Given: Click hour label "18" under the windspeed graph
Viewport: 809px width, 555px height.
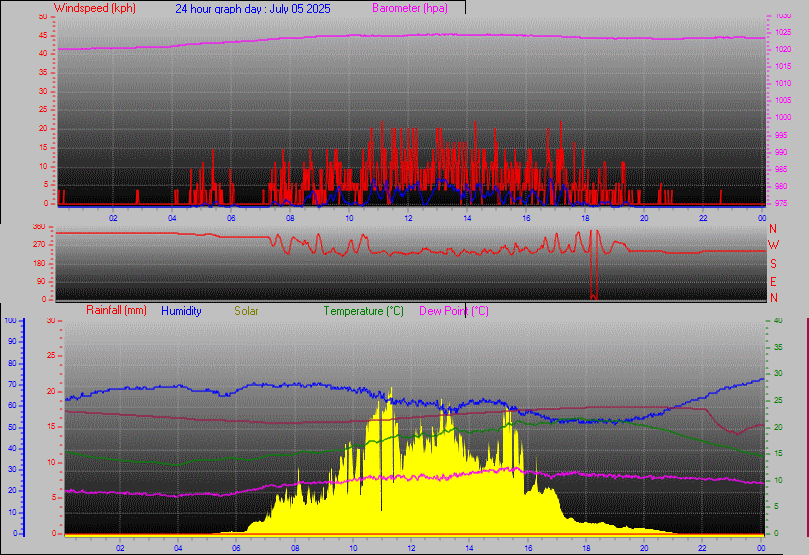Looking at the screenshot, I should coord(585,218).
